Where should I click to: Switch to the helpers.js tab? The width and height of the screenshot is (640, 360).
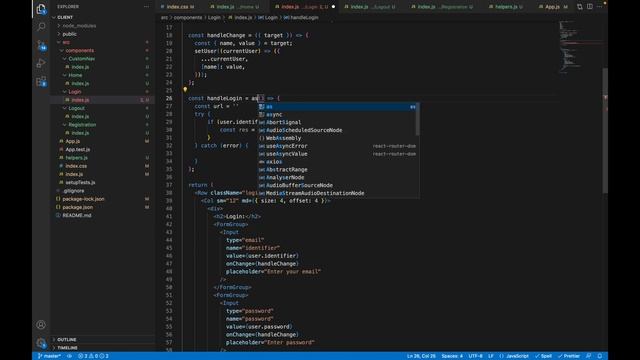(x=506, y=7)
